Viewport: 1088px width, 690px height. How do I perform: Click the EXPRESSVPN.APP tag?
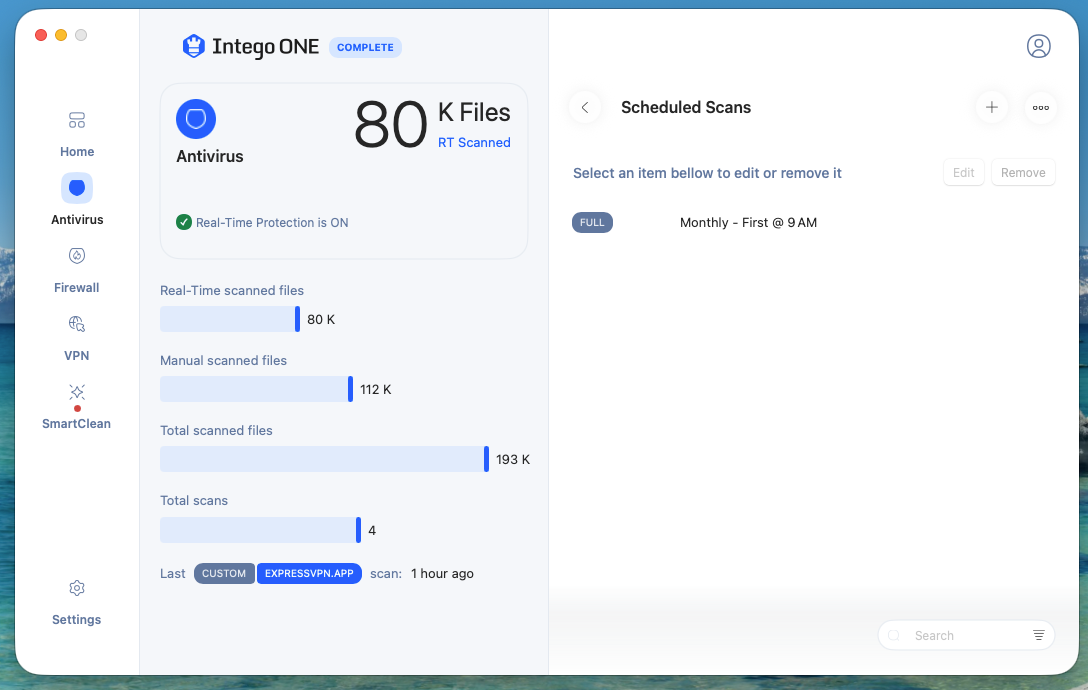tap(309, 573)
